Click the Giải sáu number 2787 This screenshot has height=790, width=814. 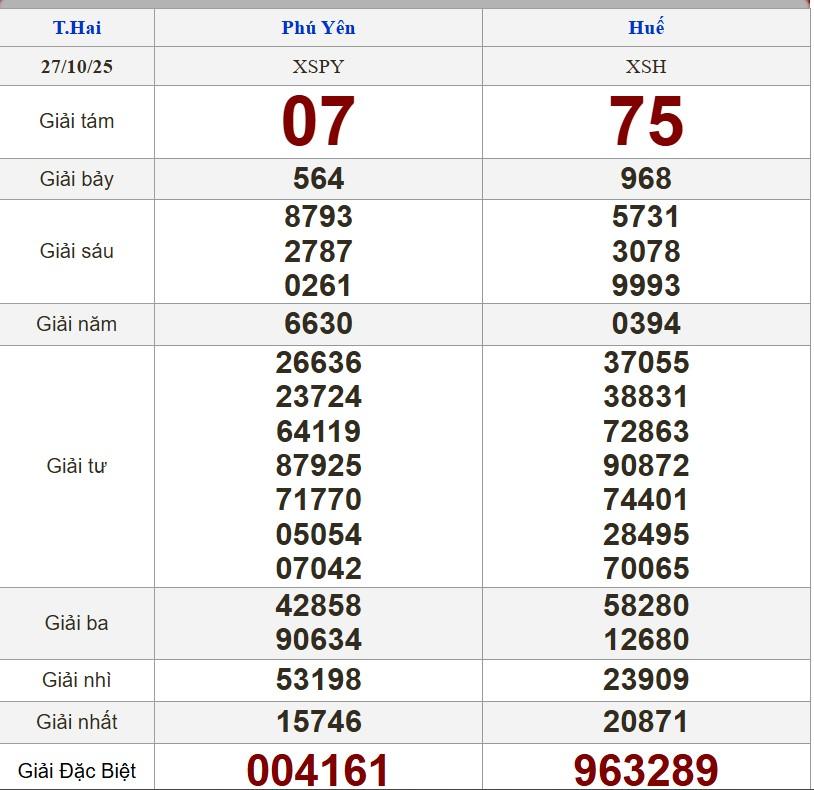[x=318, y=251]
